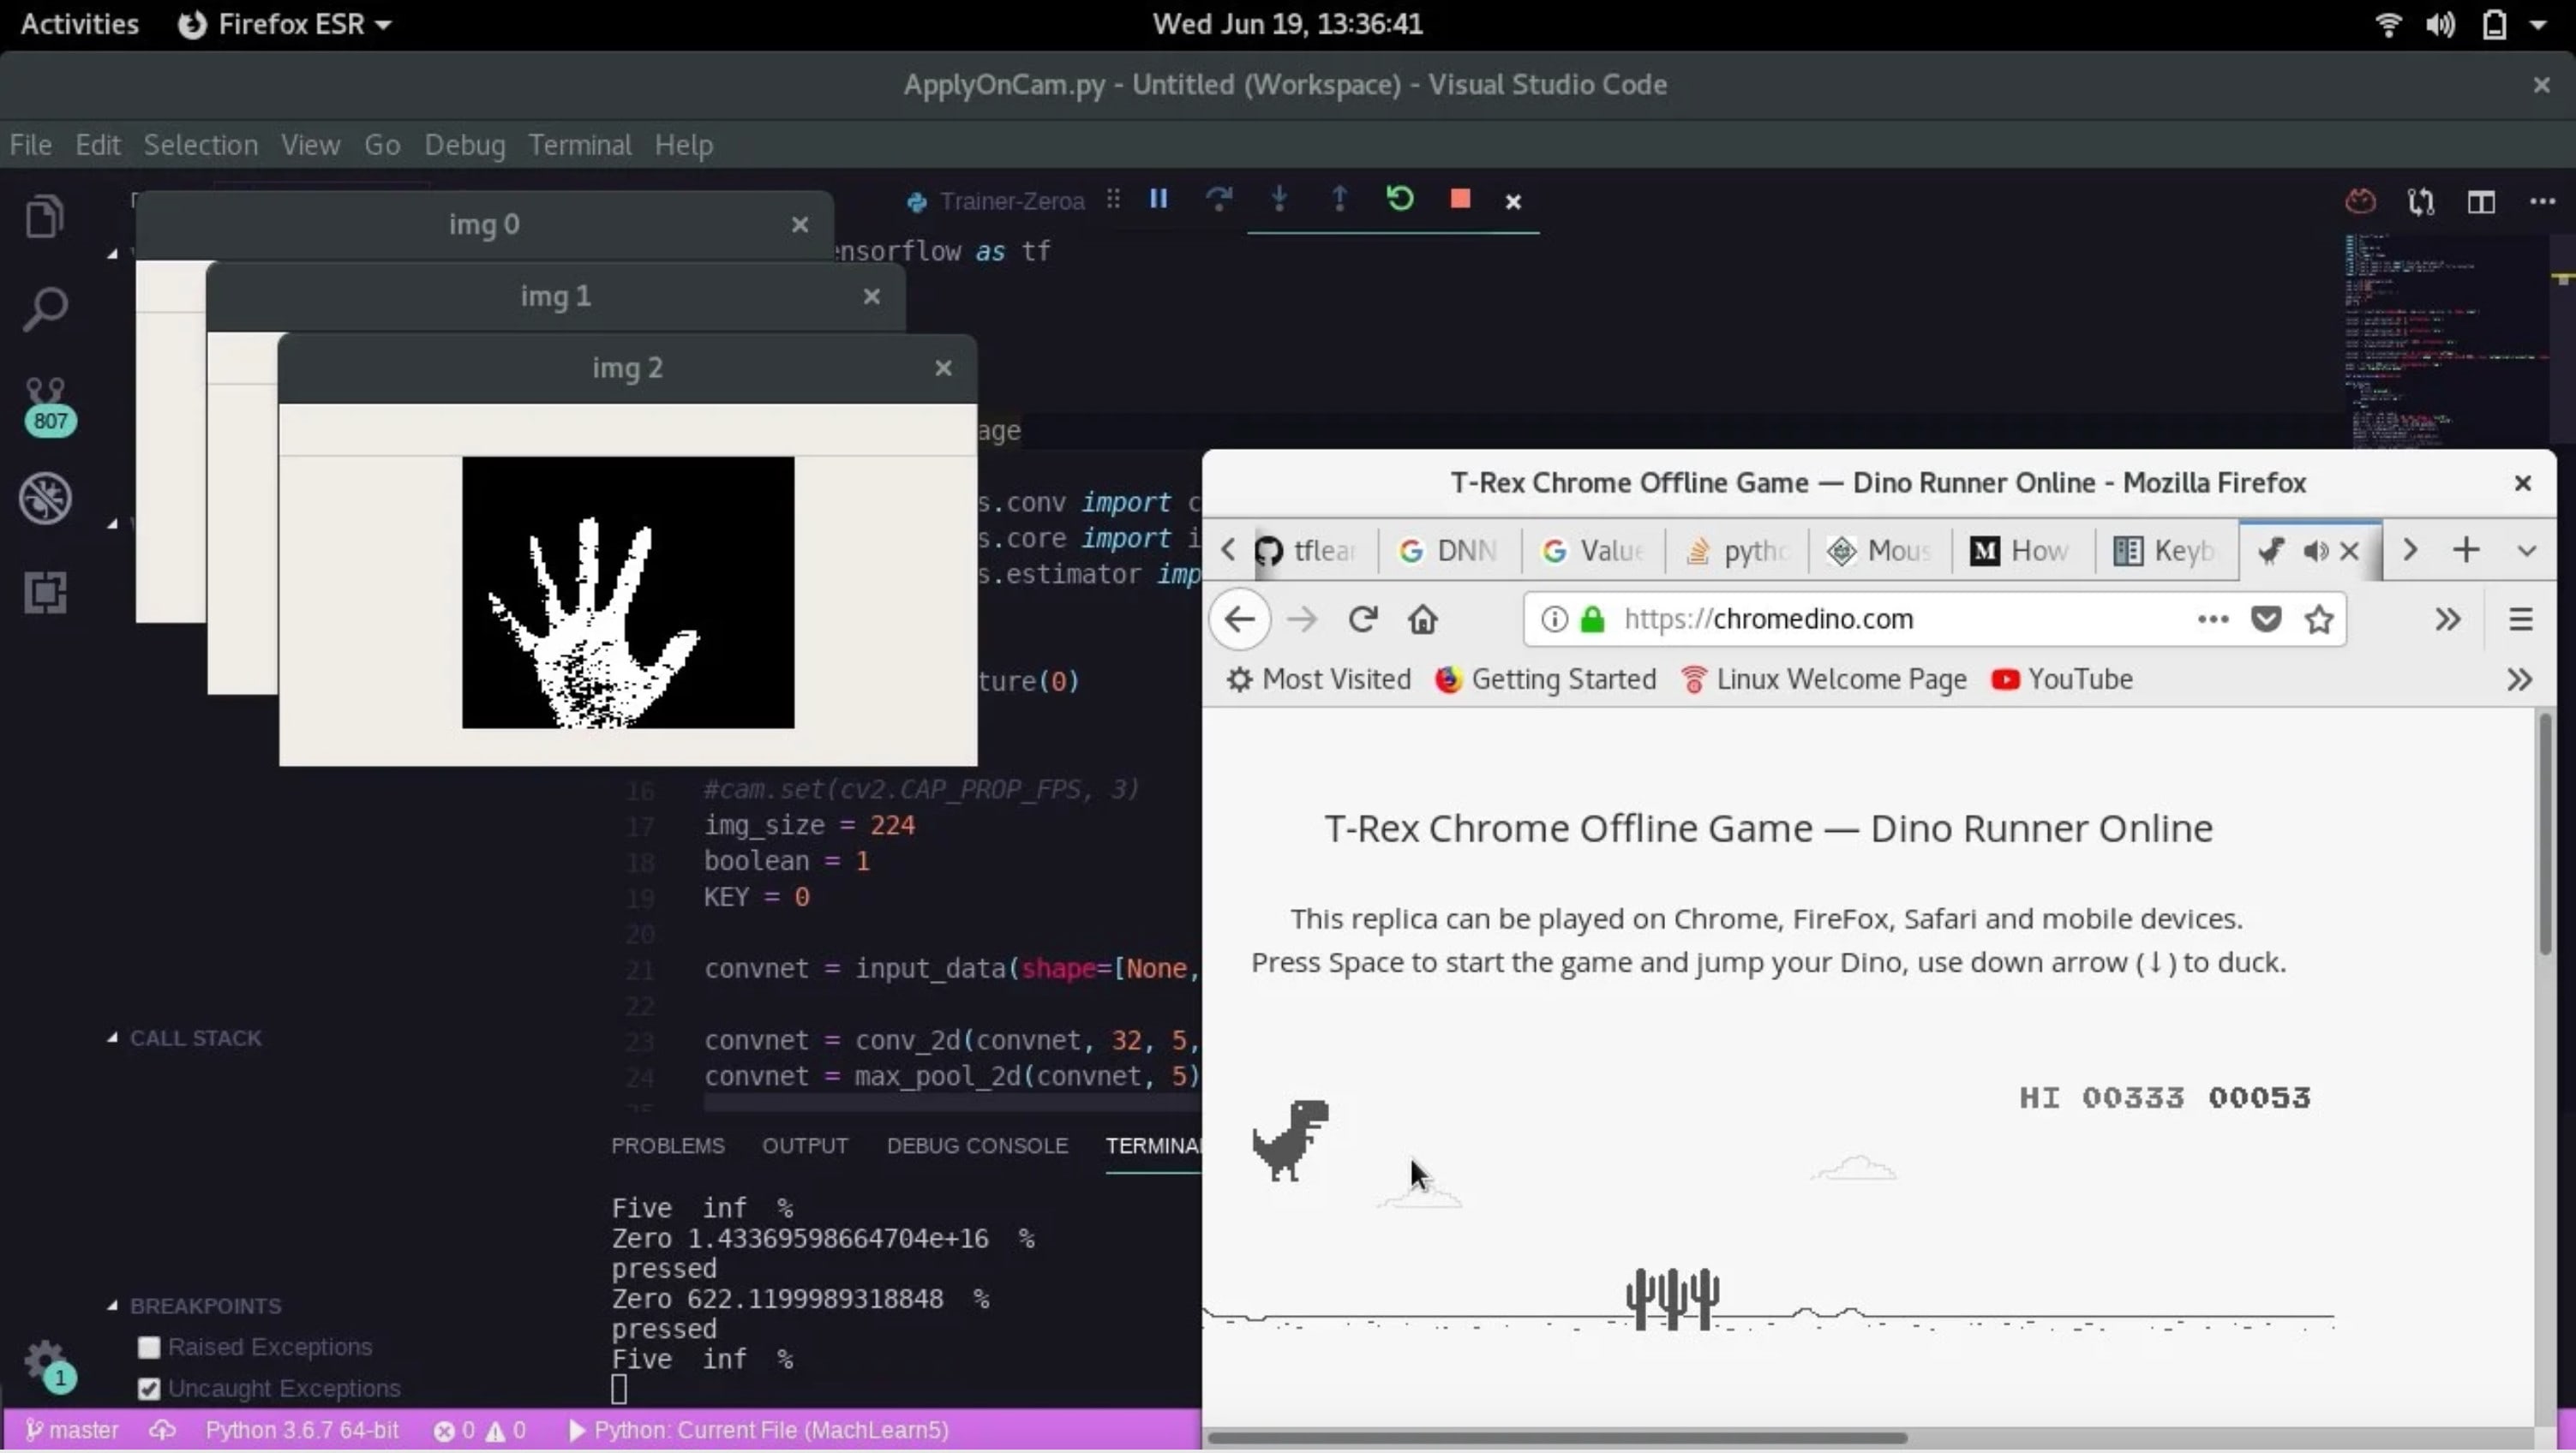Click the master branch in status bar
2576x1453 pixels.
(x=72, y=1431)
